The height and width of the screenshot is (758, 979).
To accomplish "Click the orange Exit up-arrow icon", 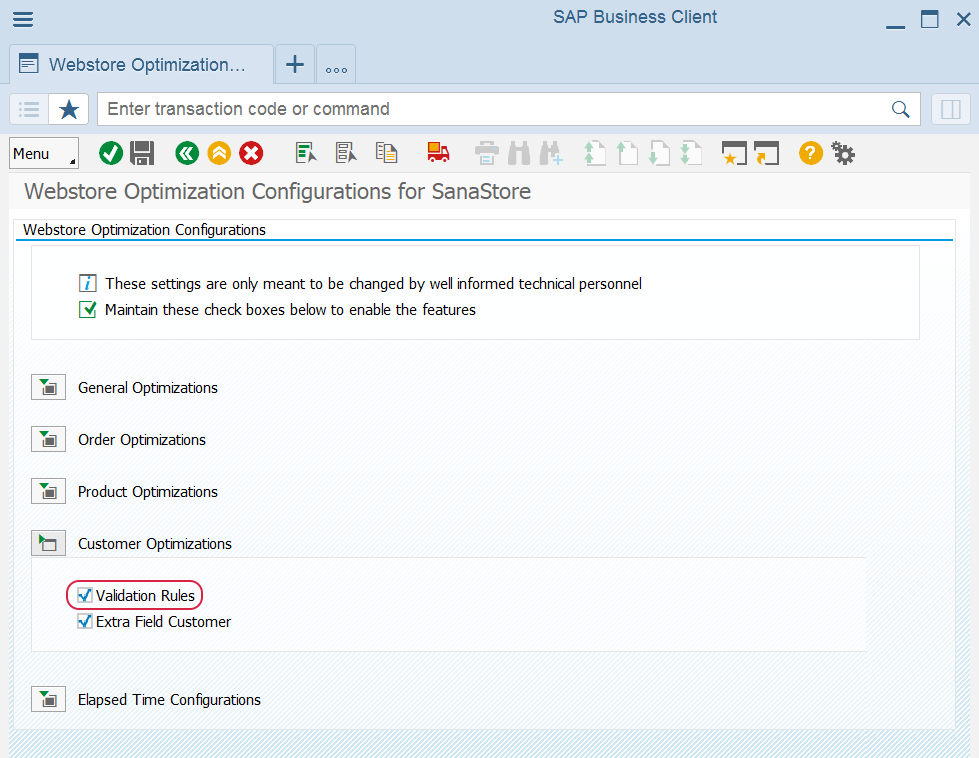I will (219, 153).
